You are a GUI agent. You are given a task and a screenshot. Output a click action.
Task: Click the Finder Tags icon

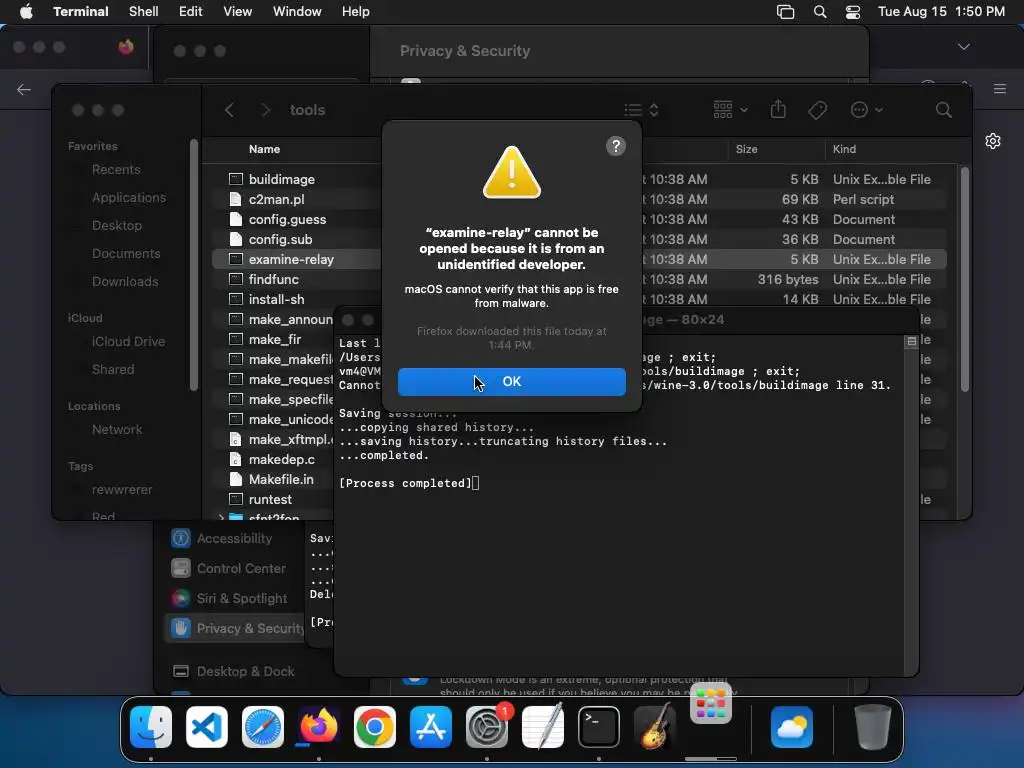(x=817, y=110)
